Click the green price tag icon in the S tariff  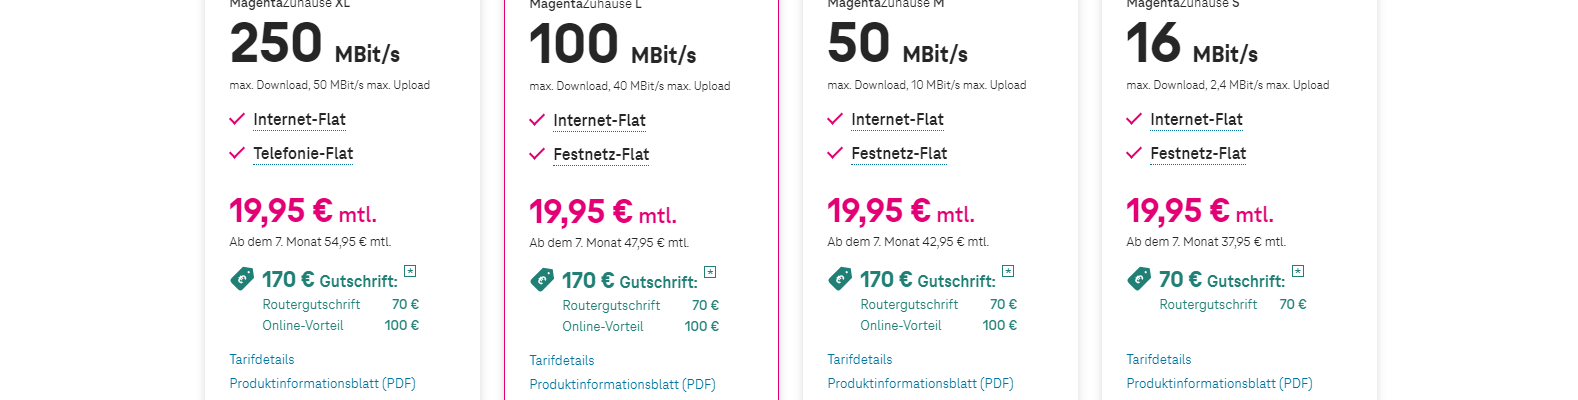tap(1139, 279)
